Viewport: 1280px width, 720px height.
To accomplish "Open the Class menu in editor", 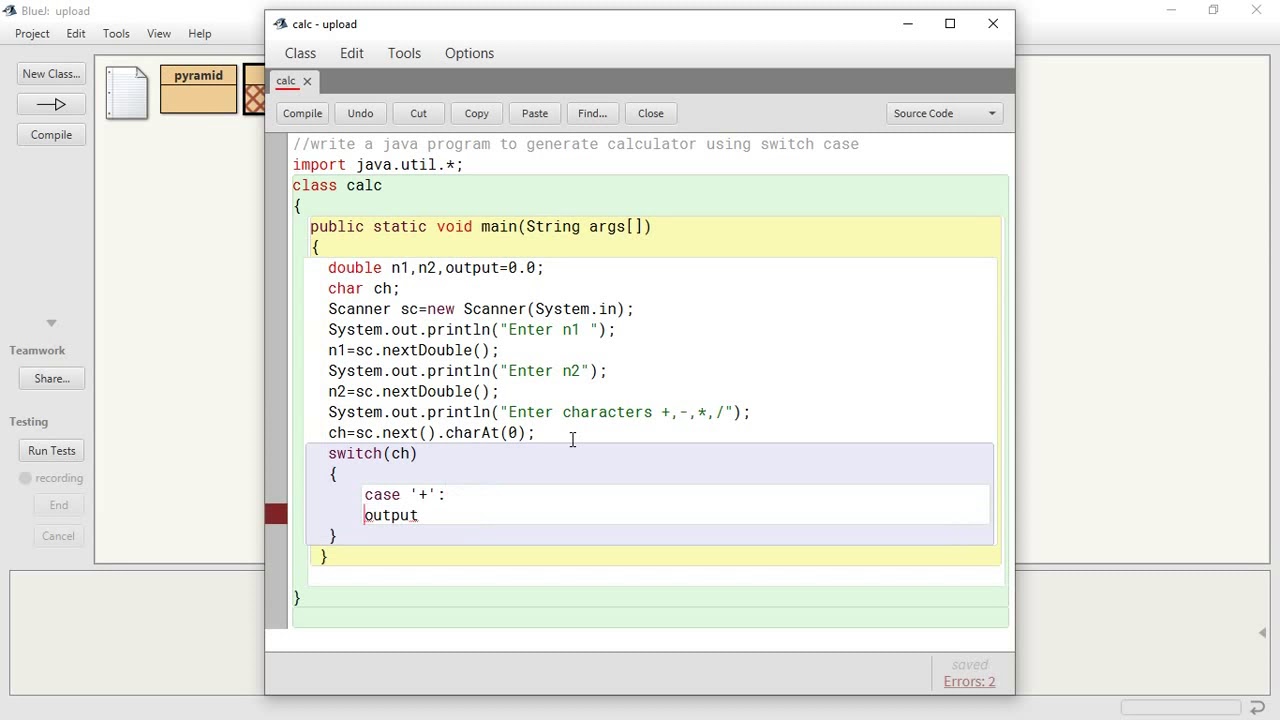I will pyautogui.click(x=300, y=53).
